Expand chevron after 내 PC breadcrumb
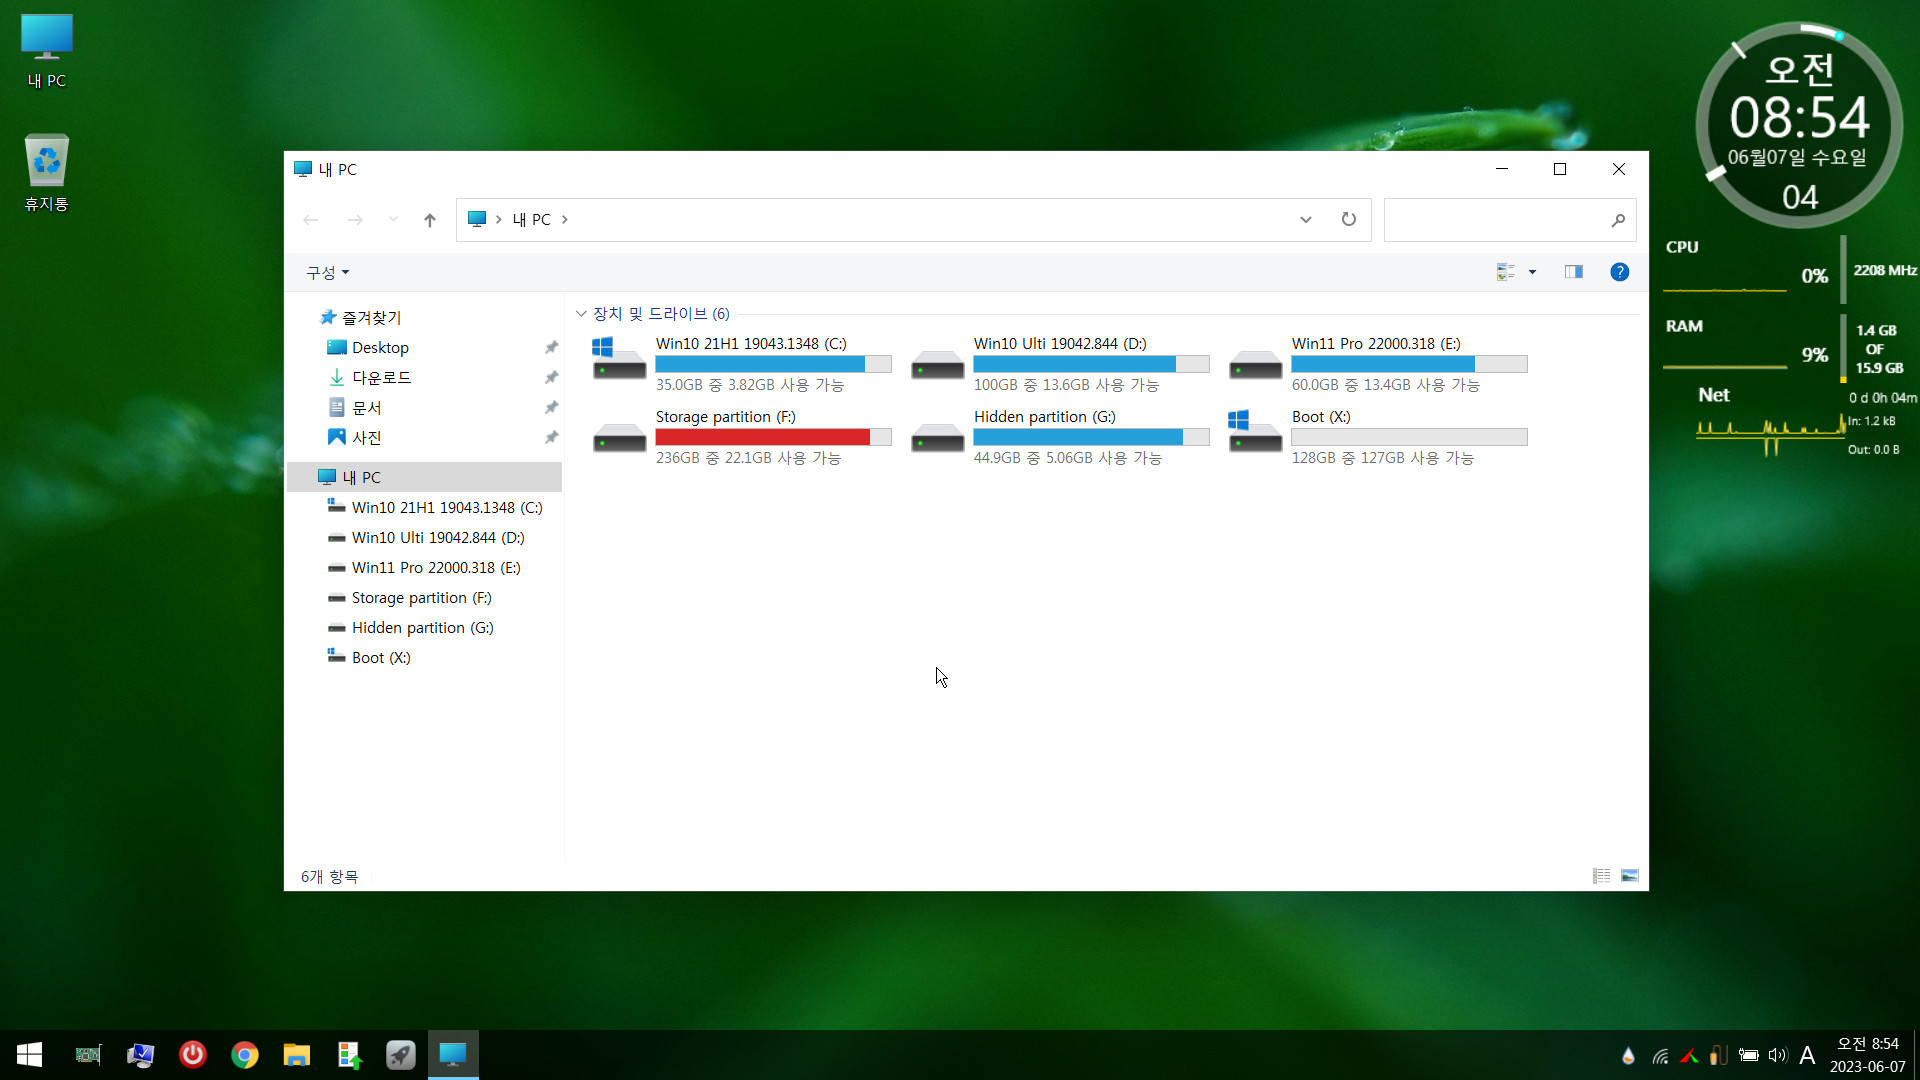 point(565,220)
